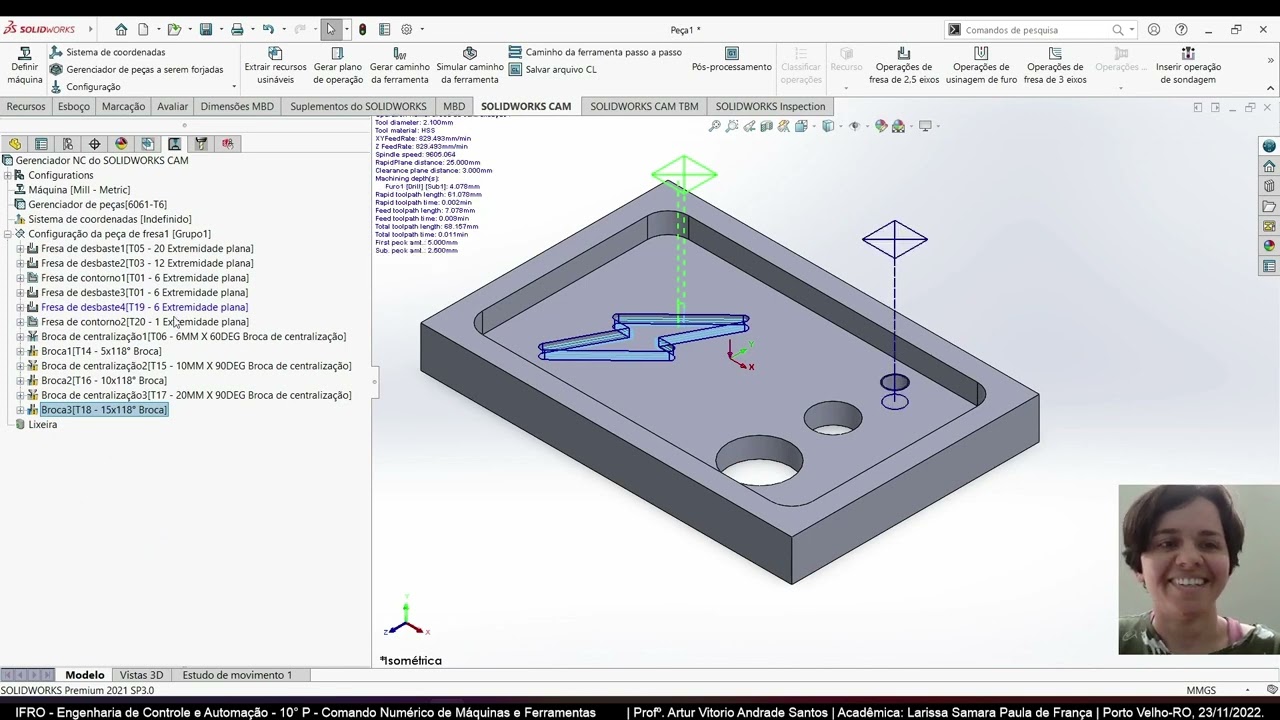The image size is (1280, 720).
Task: Save the part using the Save disk icon
Action: coord(205,29)
